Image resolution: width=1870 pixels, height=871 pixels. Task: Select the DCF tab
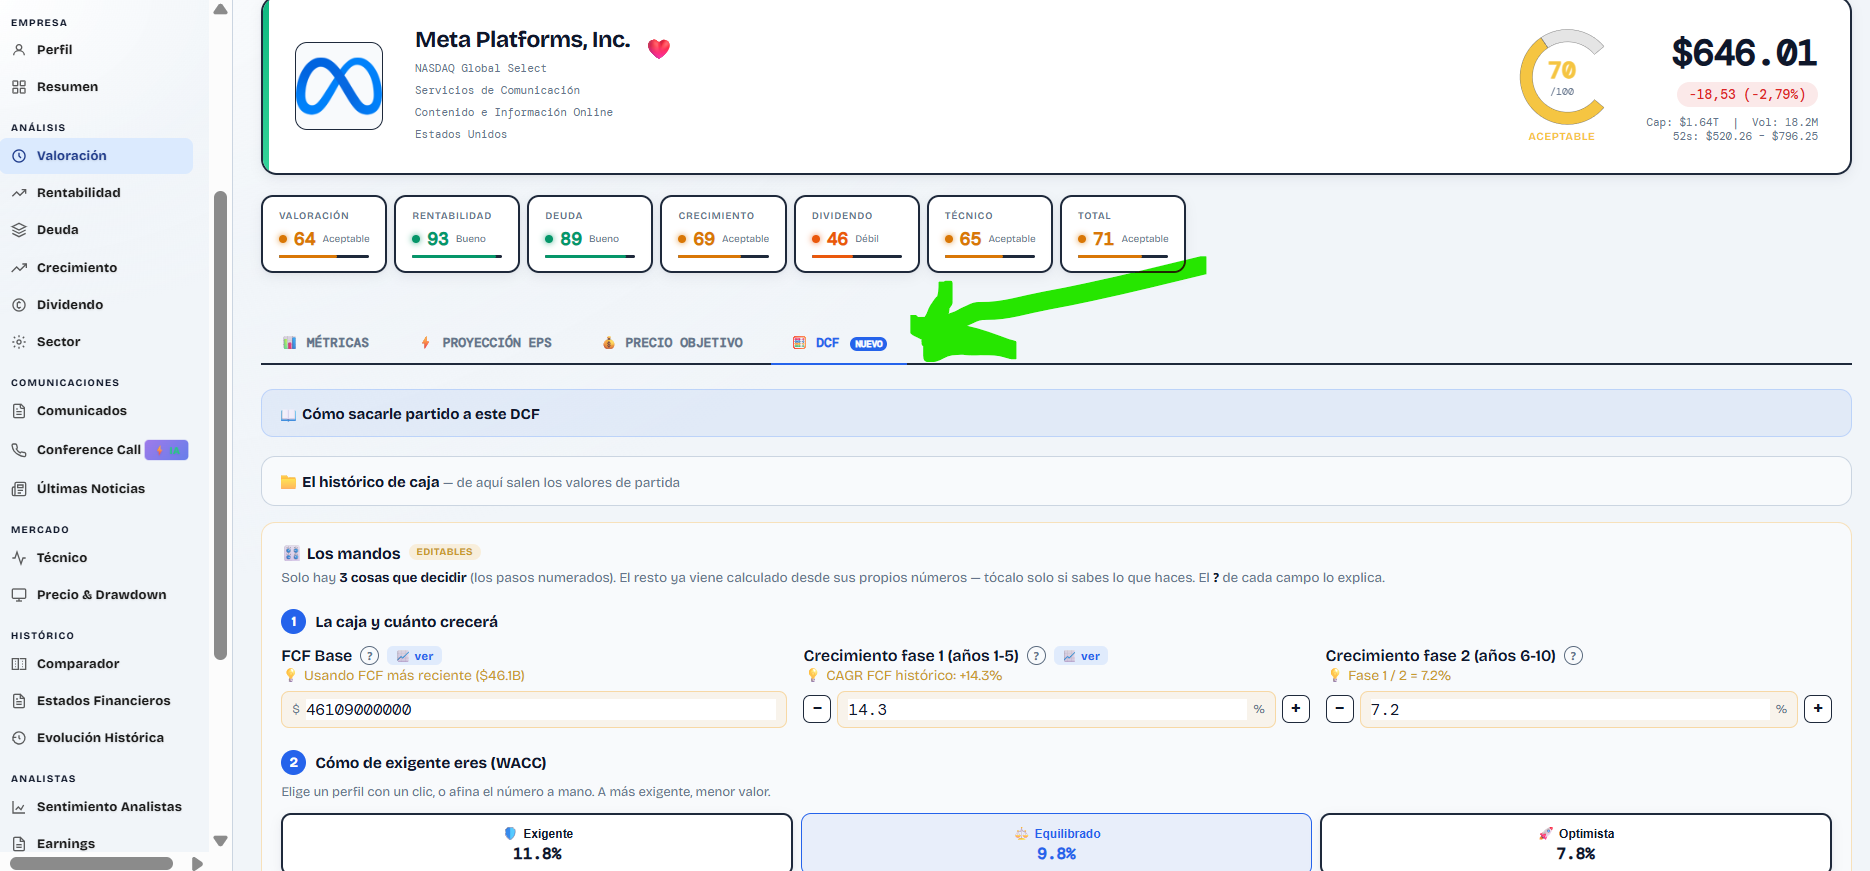tap(839, 343)
